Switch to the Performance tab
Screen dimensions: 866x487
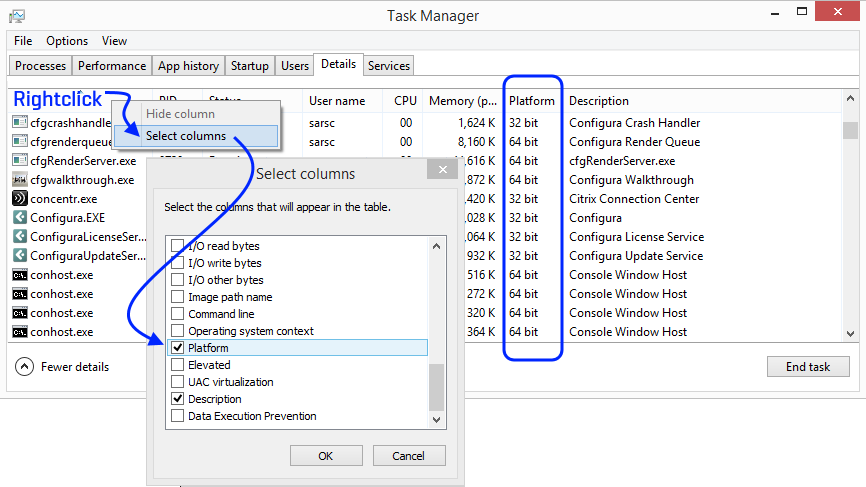pos(112,66)
